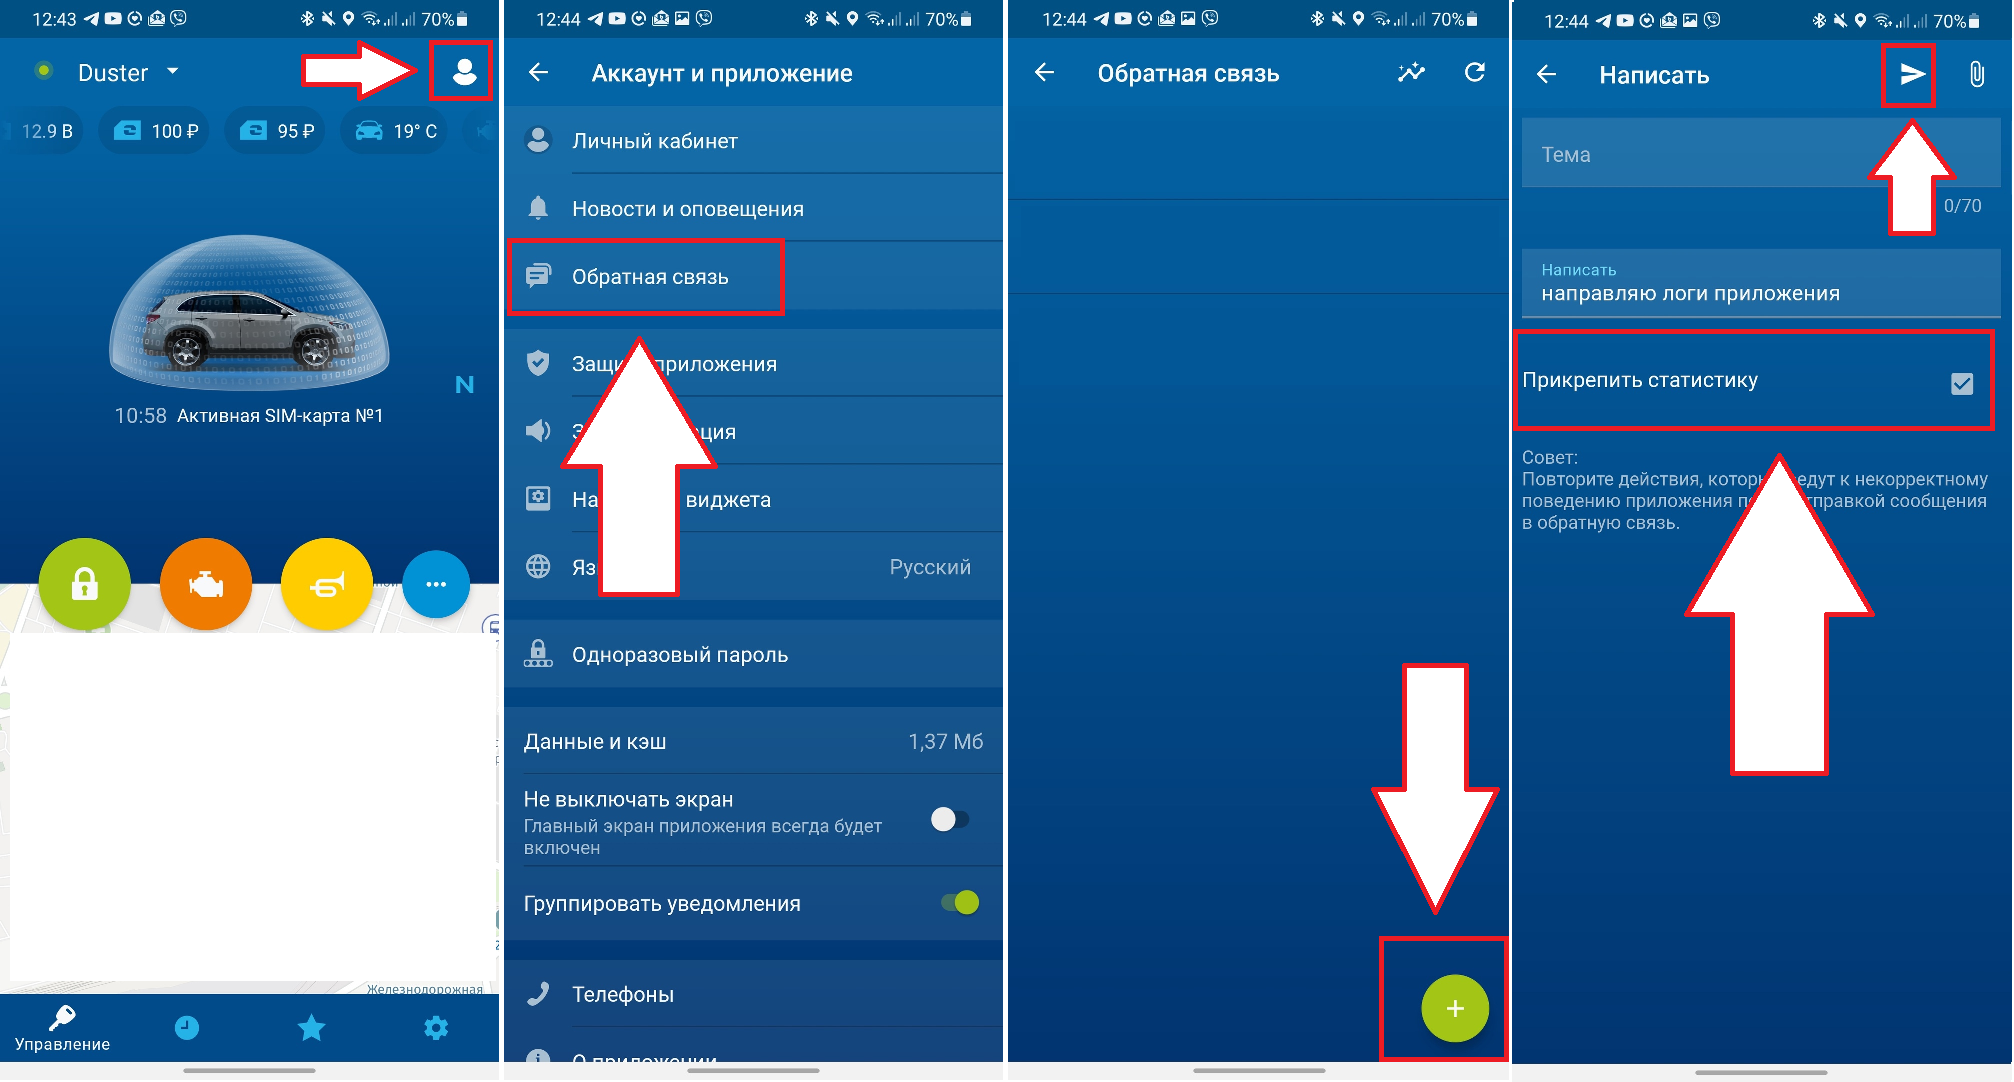Open more options via three-dot icon
The height and width of the screenshot is (1082, 2014).
pos(434,582)
